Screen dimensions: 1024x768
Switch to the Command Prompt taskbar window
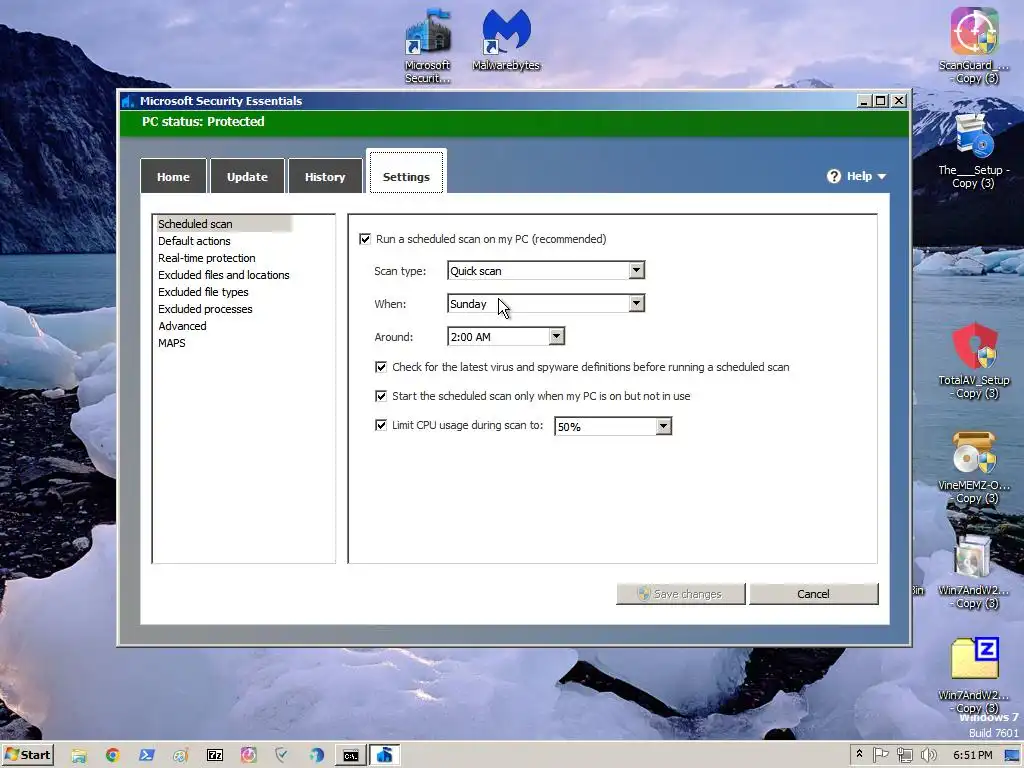coord(351,756)
